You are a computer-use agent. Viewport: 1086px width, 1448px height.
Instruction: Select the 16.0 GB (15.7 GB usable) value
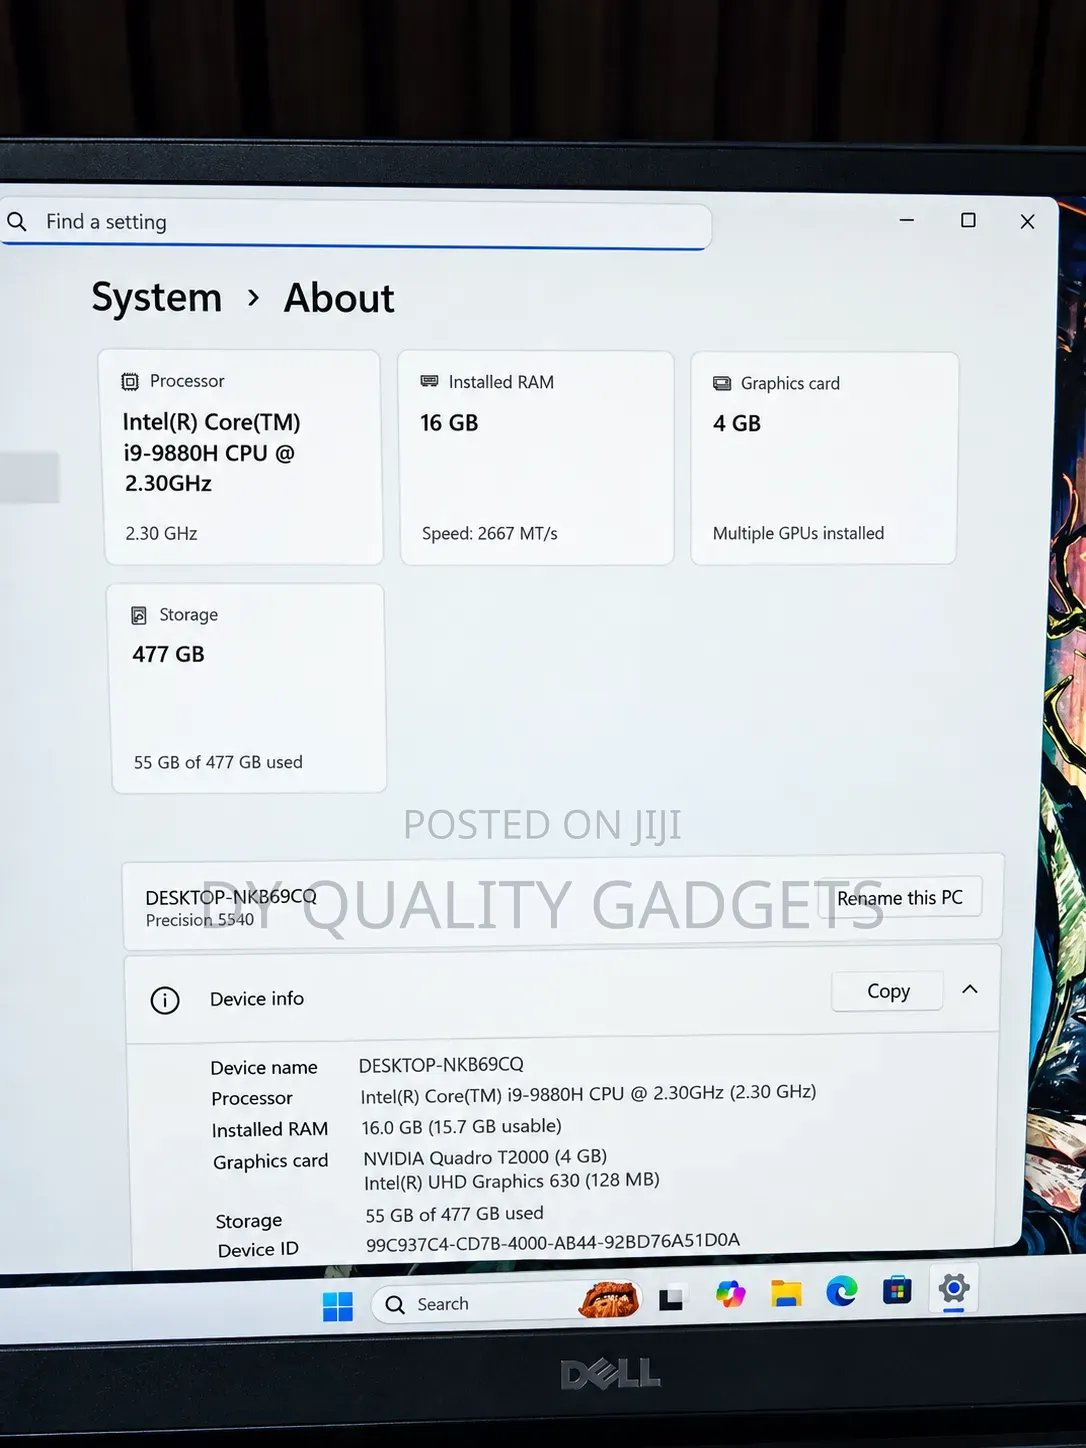[461, 1127]
